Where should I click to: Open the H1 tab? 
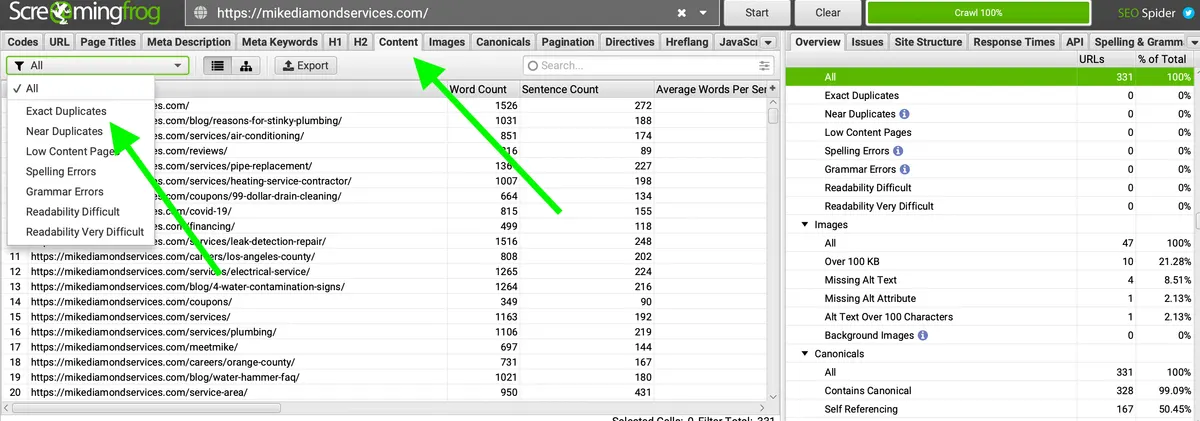pos(336,42)
